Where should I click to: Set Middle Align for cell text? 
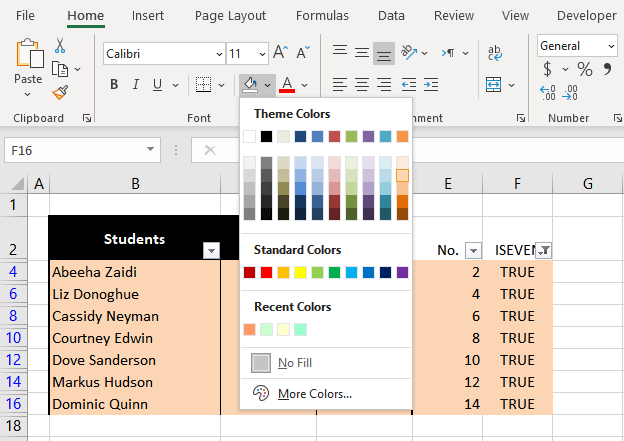tap(362, 52)
